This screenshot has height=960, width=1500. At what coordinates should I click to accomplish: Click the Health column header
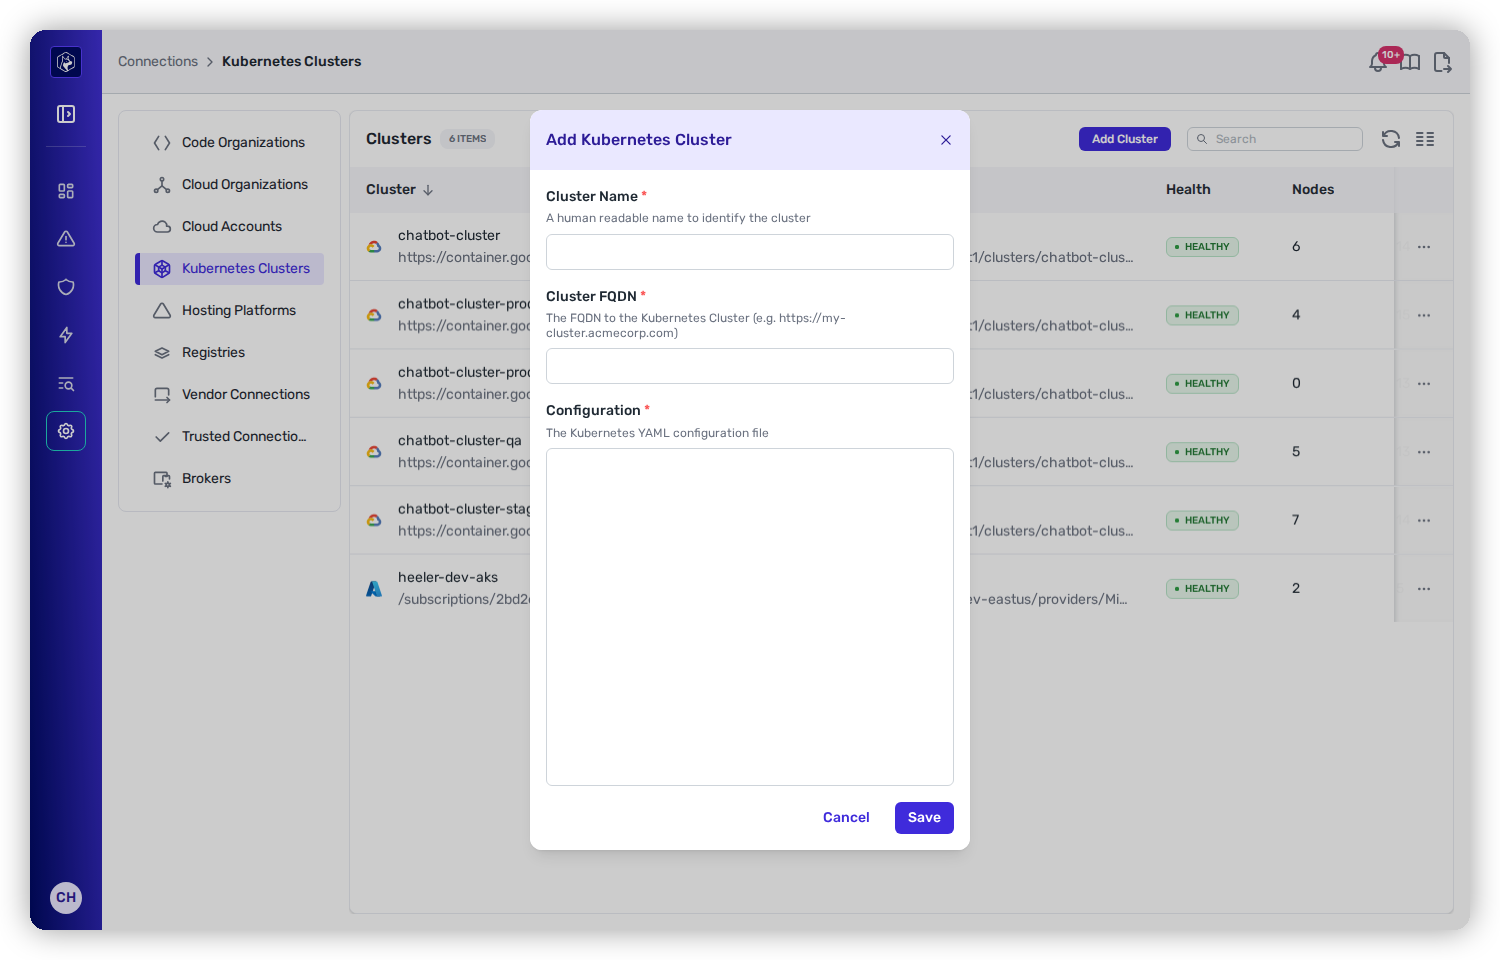[1188, 189]
